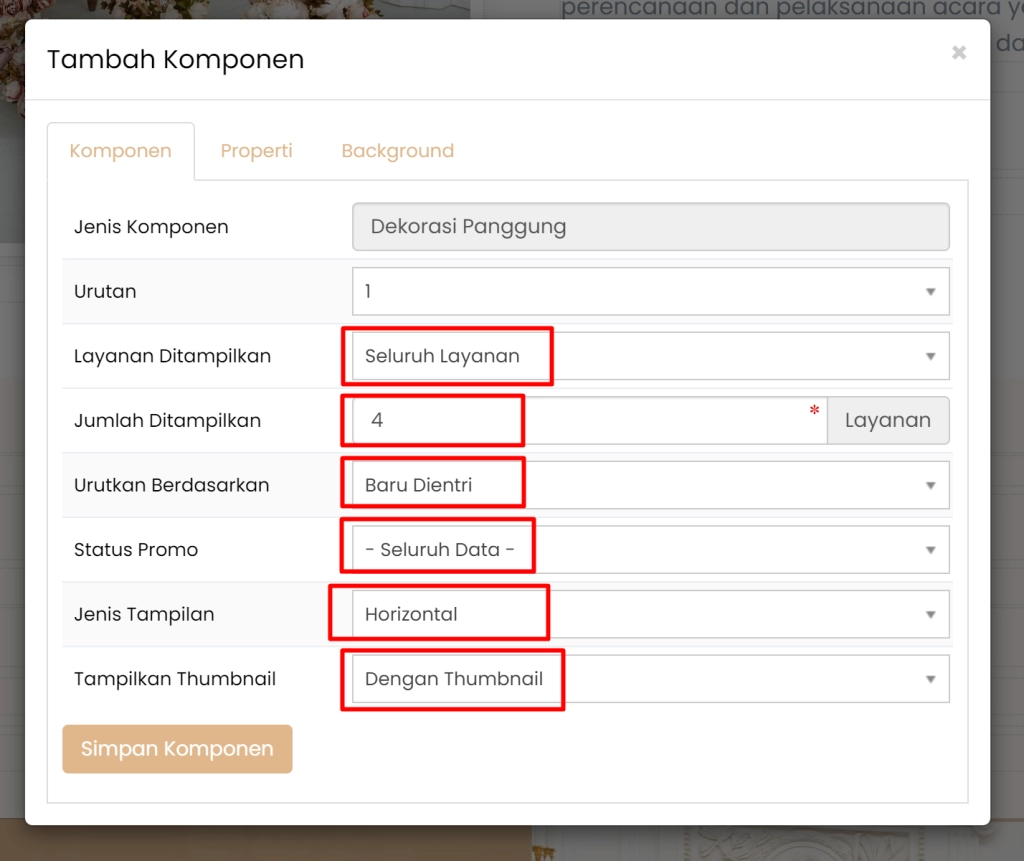
Task: Switch to the Background tab
Action: tap(397, 150)
